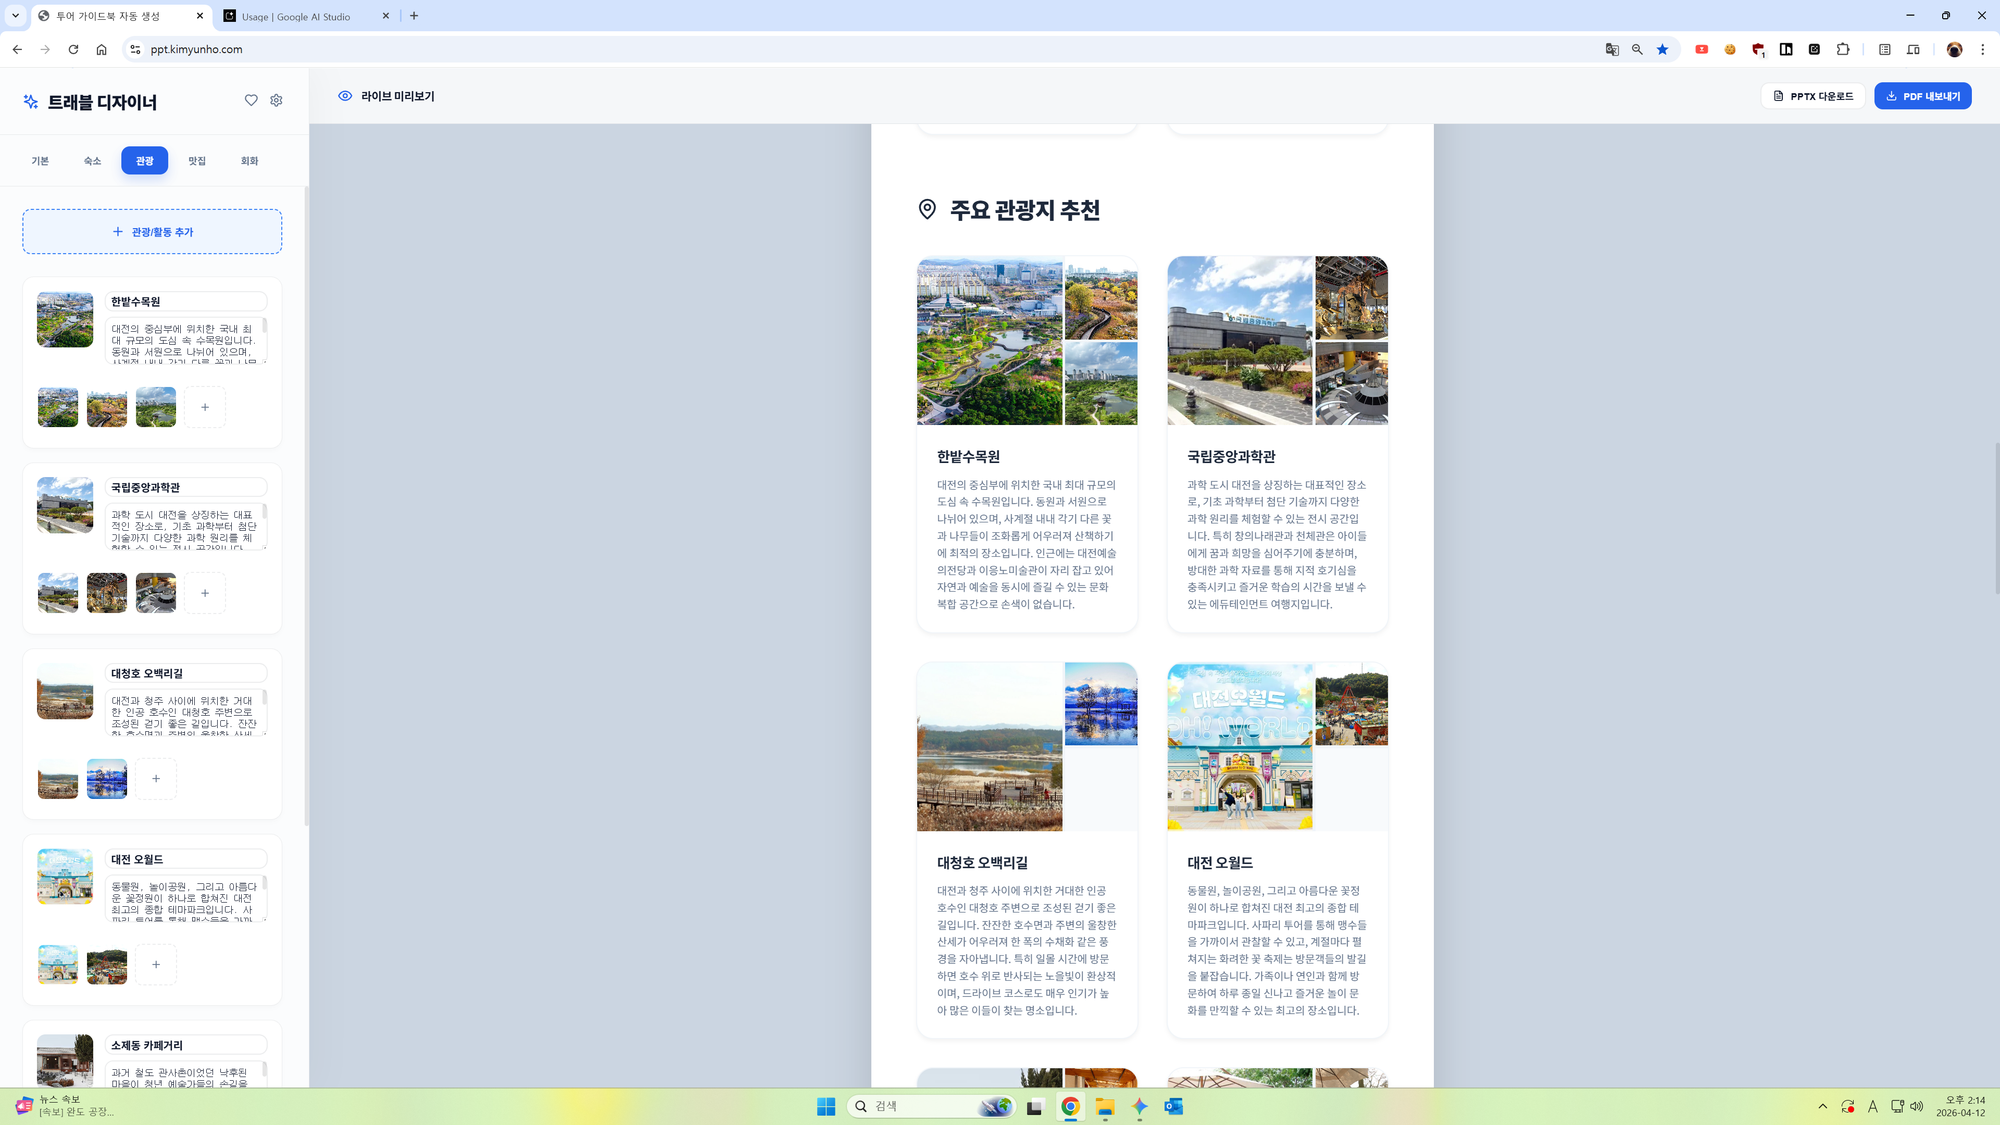This screenshot has width=2000, height=1125.
Task: Click the live preview eye icon
Action: 345,96
